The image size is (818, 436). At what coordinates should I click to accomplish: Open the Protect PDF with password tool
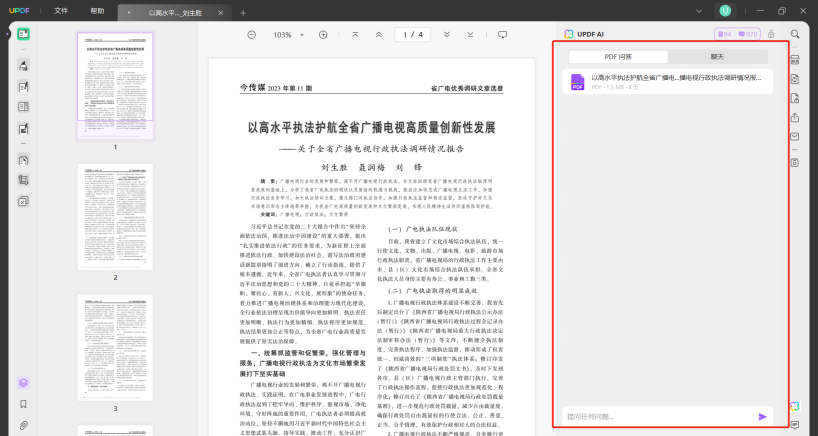pyautogui.click(x=795, y=99)
